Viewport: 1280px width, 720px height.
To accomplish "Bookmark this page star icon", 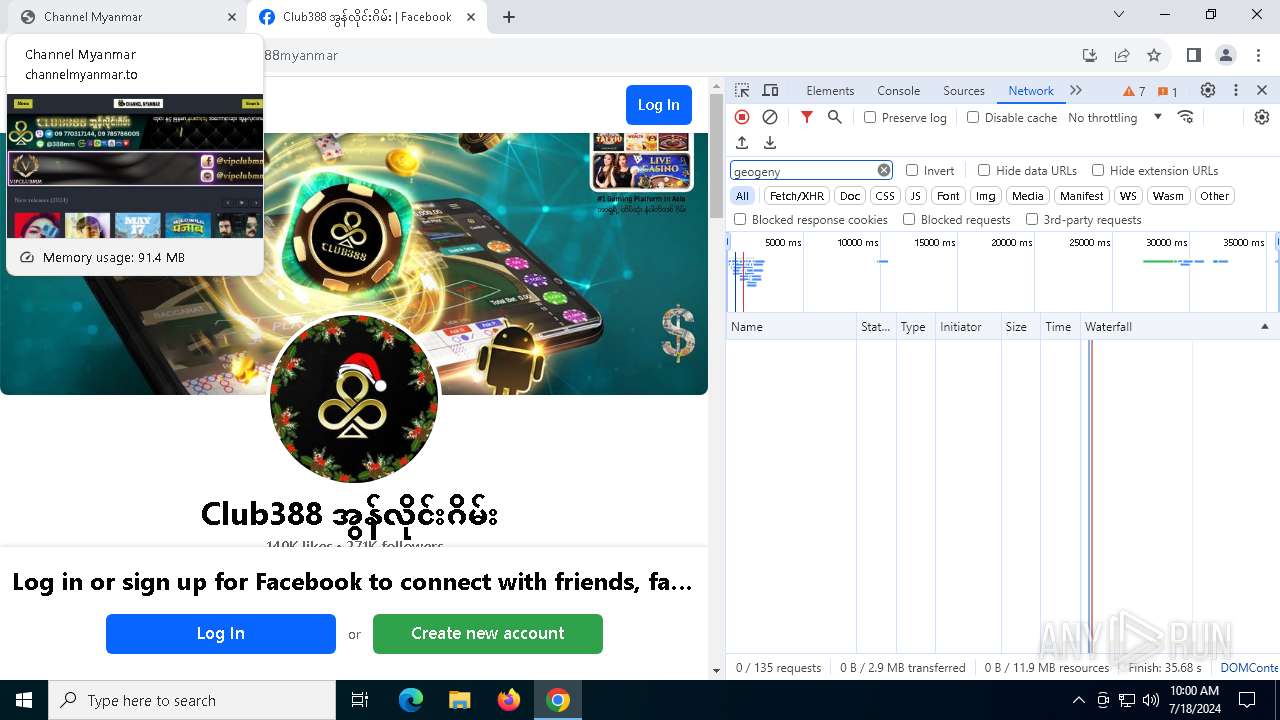I will (1154, 55).
